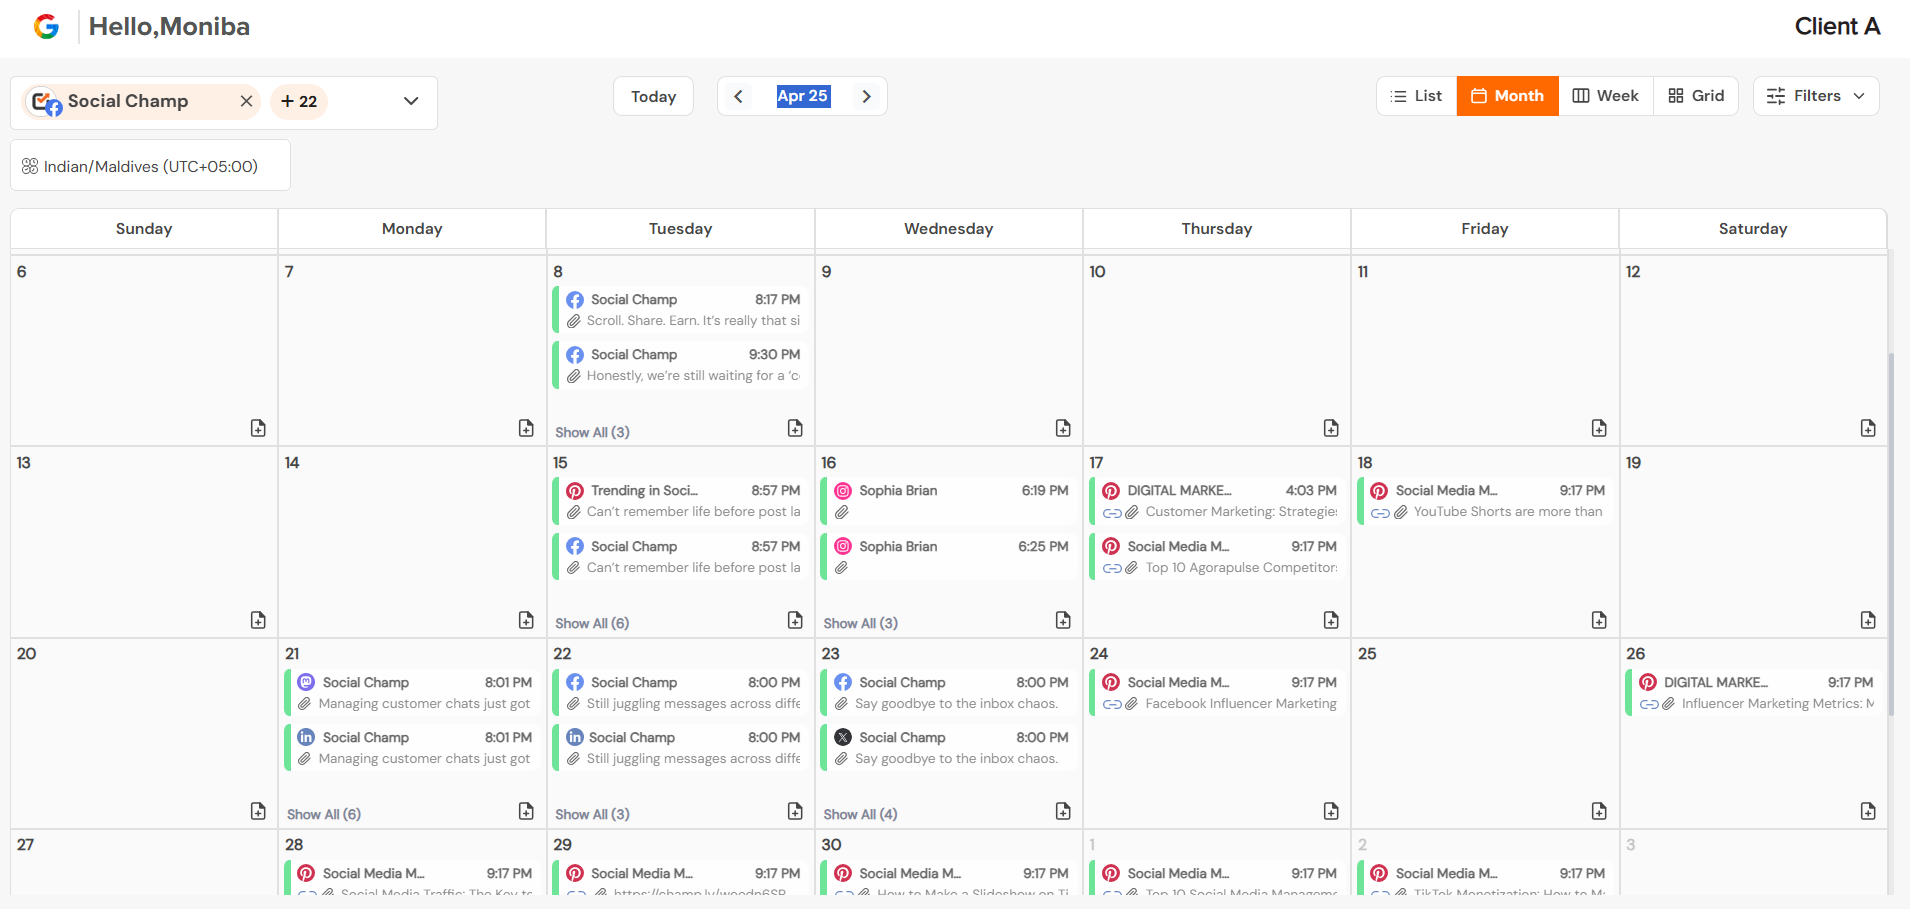This screenshot has width=1910, height=909.
Task: Add new post on Saturday 26
Action: 1868,811
